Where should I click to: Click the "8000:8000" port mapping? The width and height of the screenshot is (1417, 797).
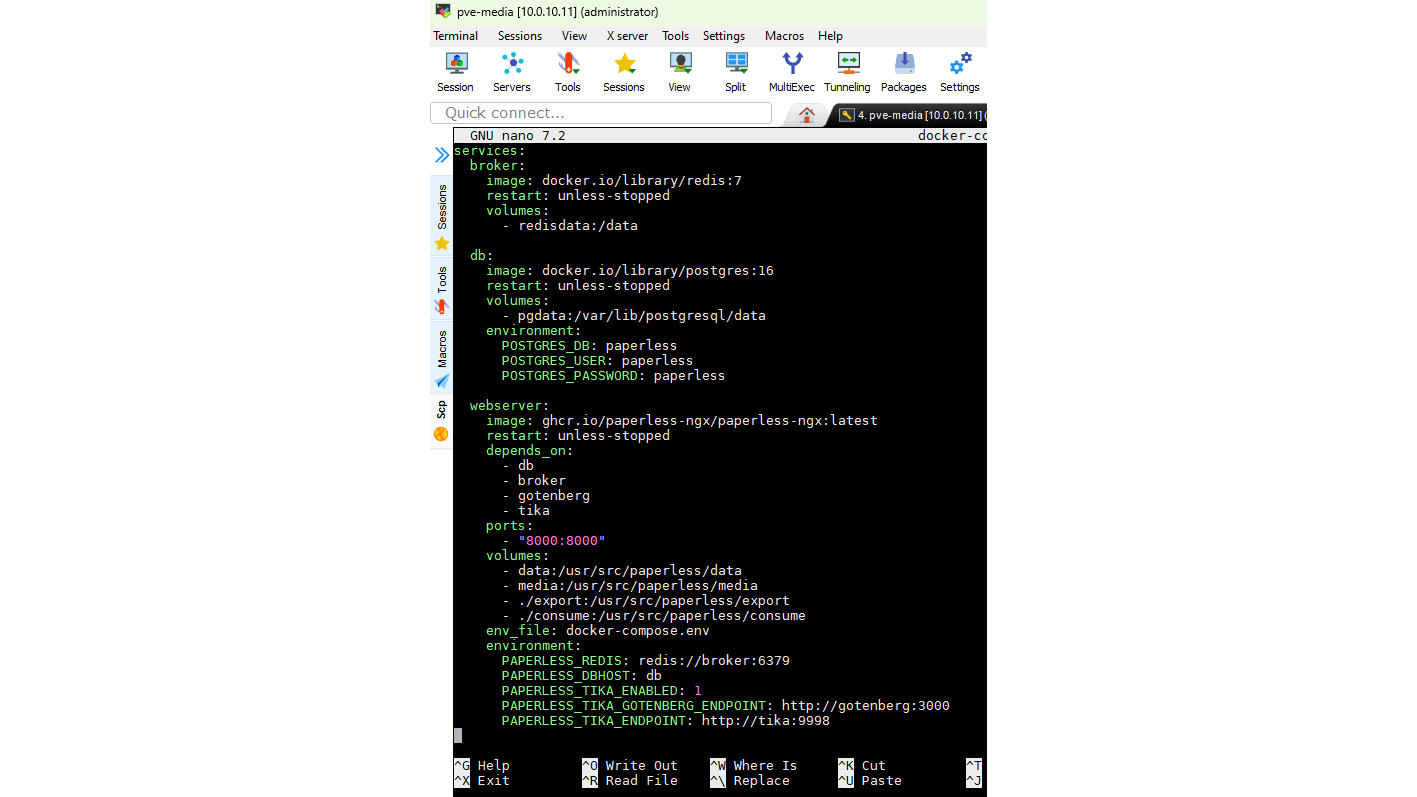click(562, 541)
